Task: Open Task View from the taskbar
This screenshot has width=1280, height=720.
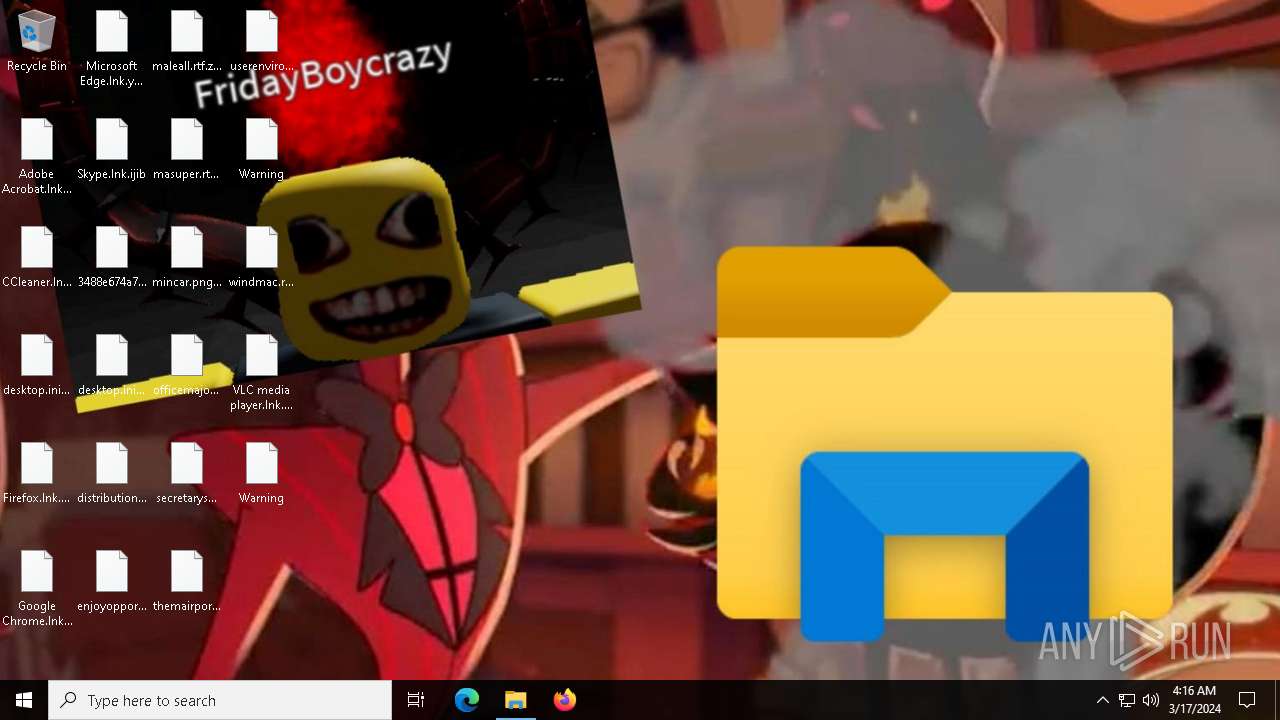Action: click(416, 700)
